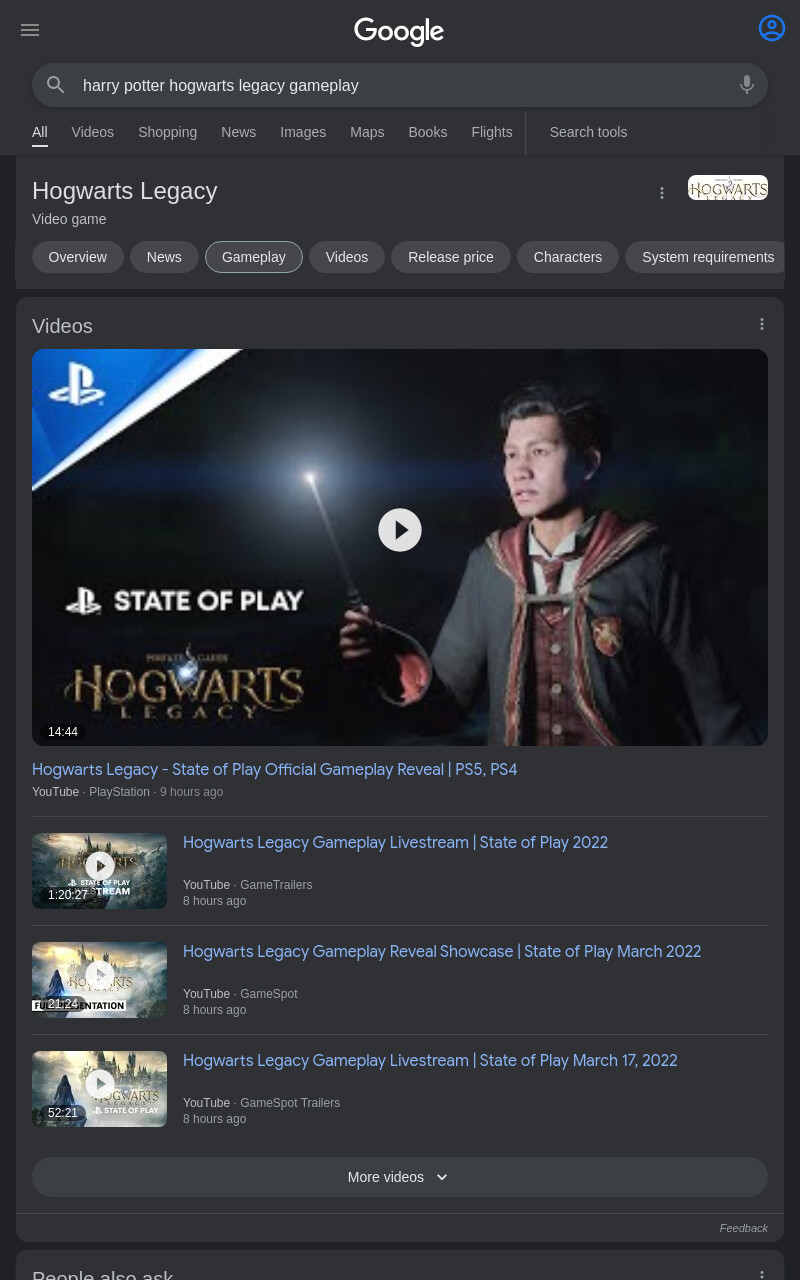Click the magnifying glass search icon
Viewport: 800px width, 1280px height.
(x=56, y=85)
